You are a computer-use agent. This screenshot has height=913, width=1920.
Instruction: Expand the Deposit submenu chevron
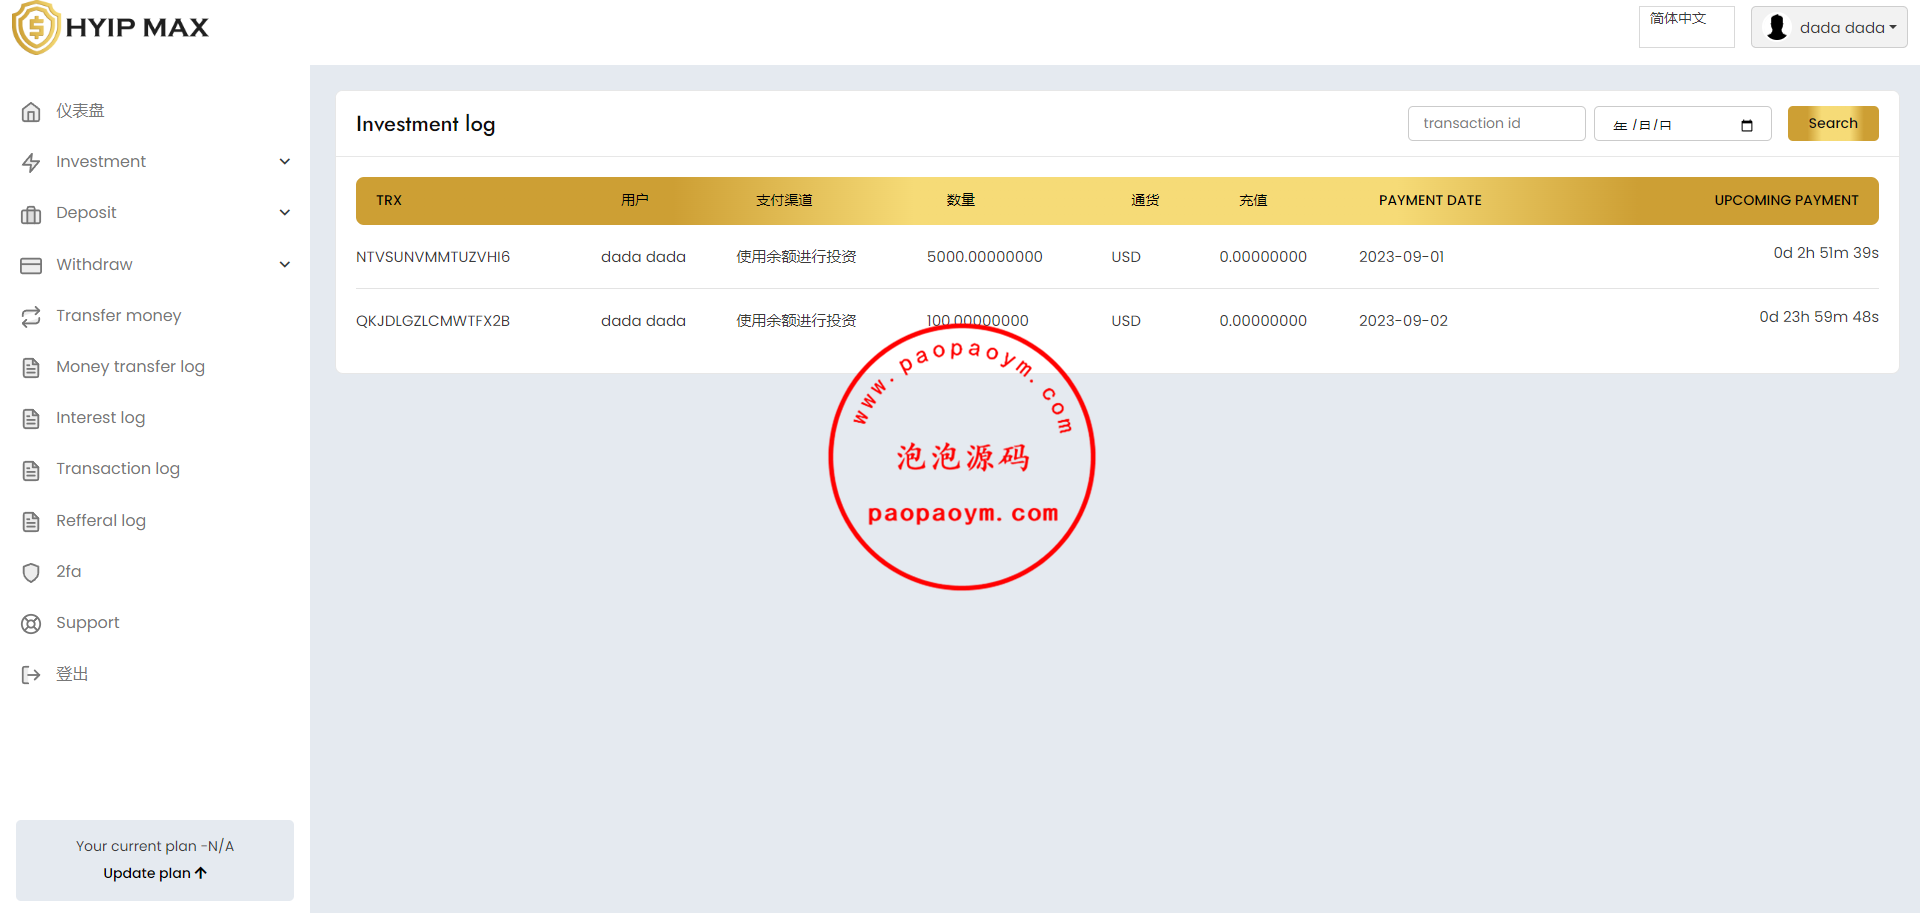(x=285, y=213)
